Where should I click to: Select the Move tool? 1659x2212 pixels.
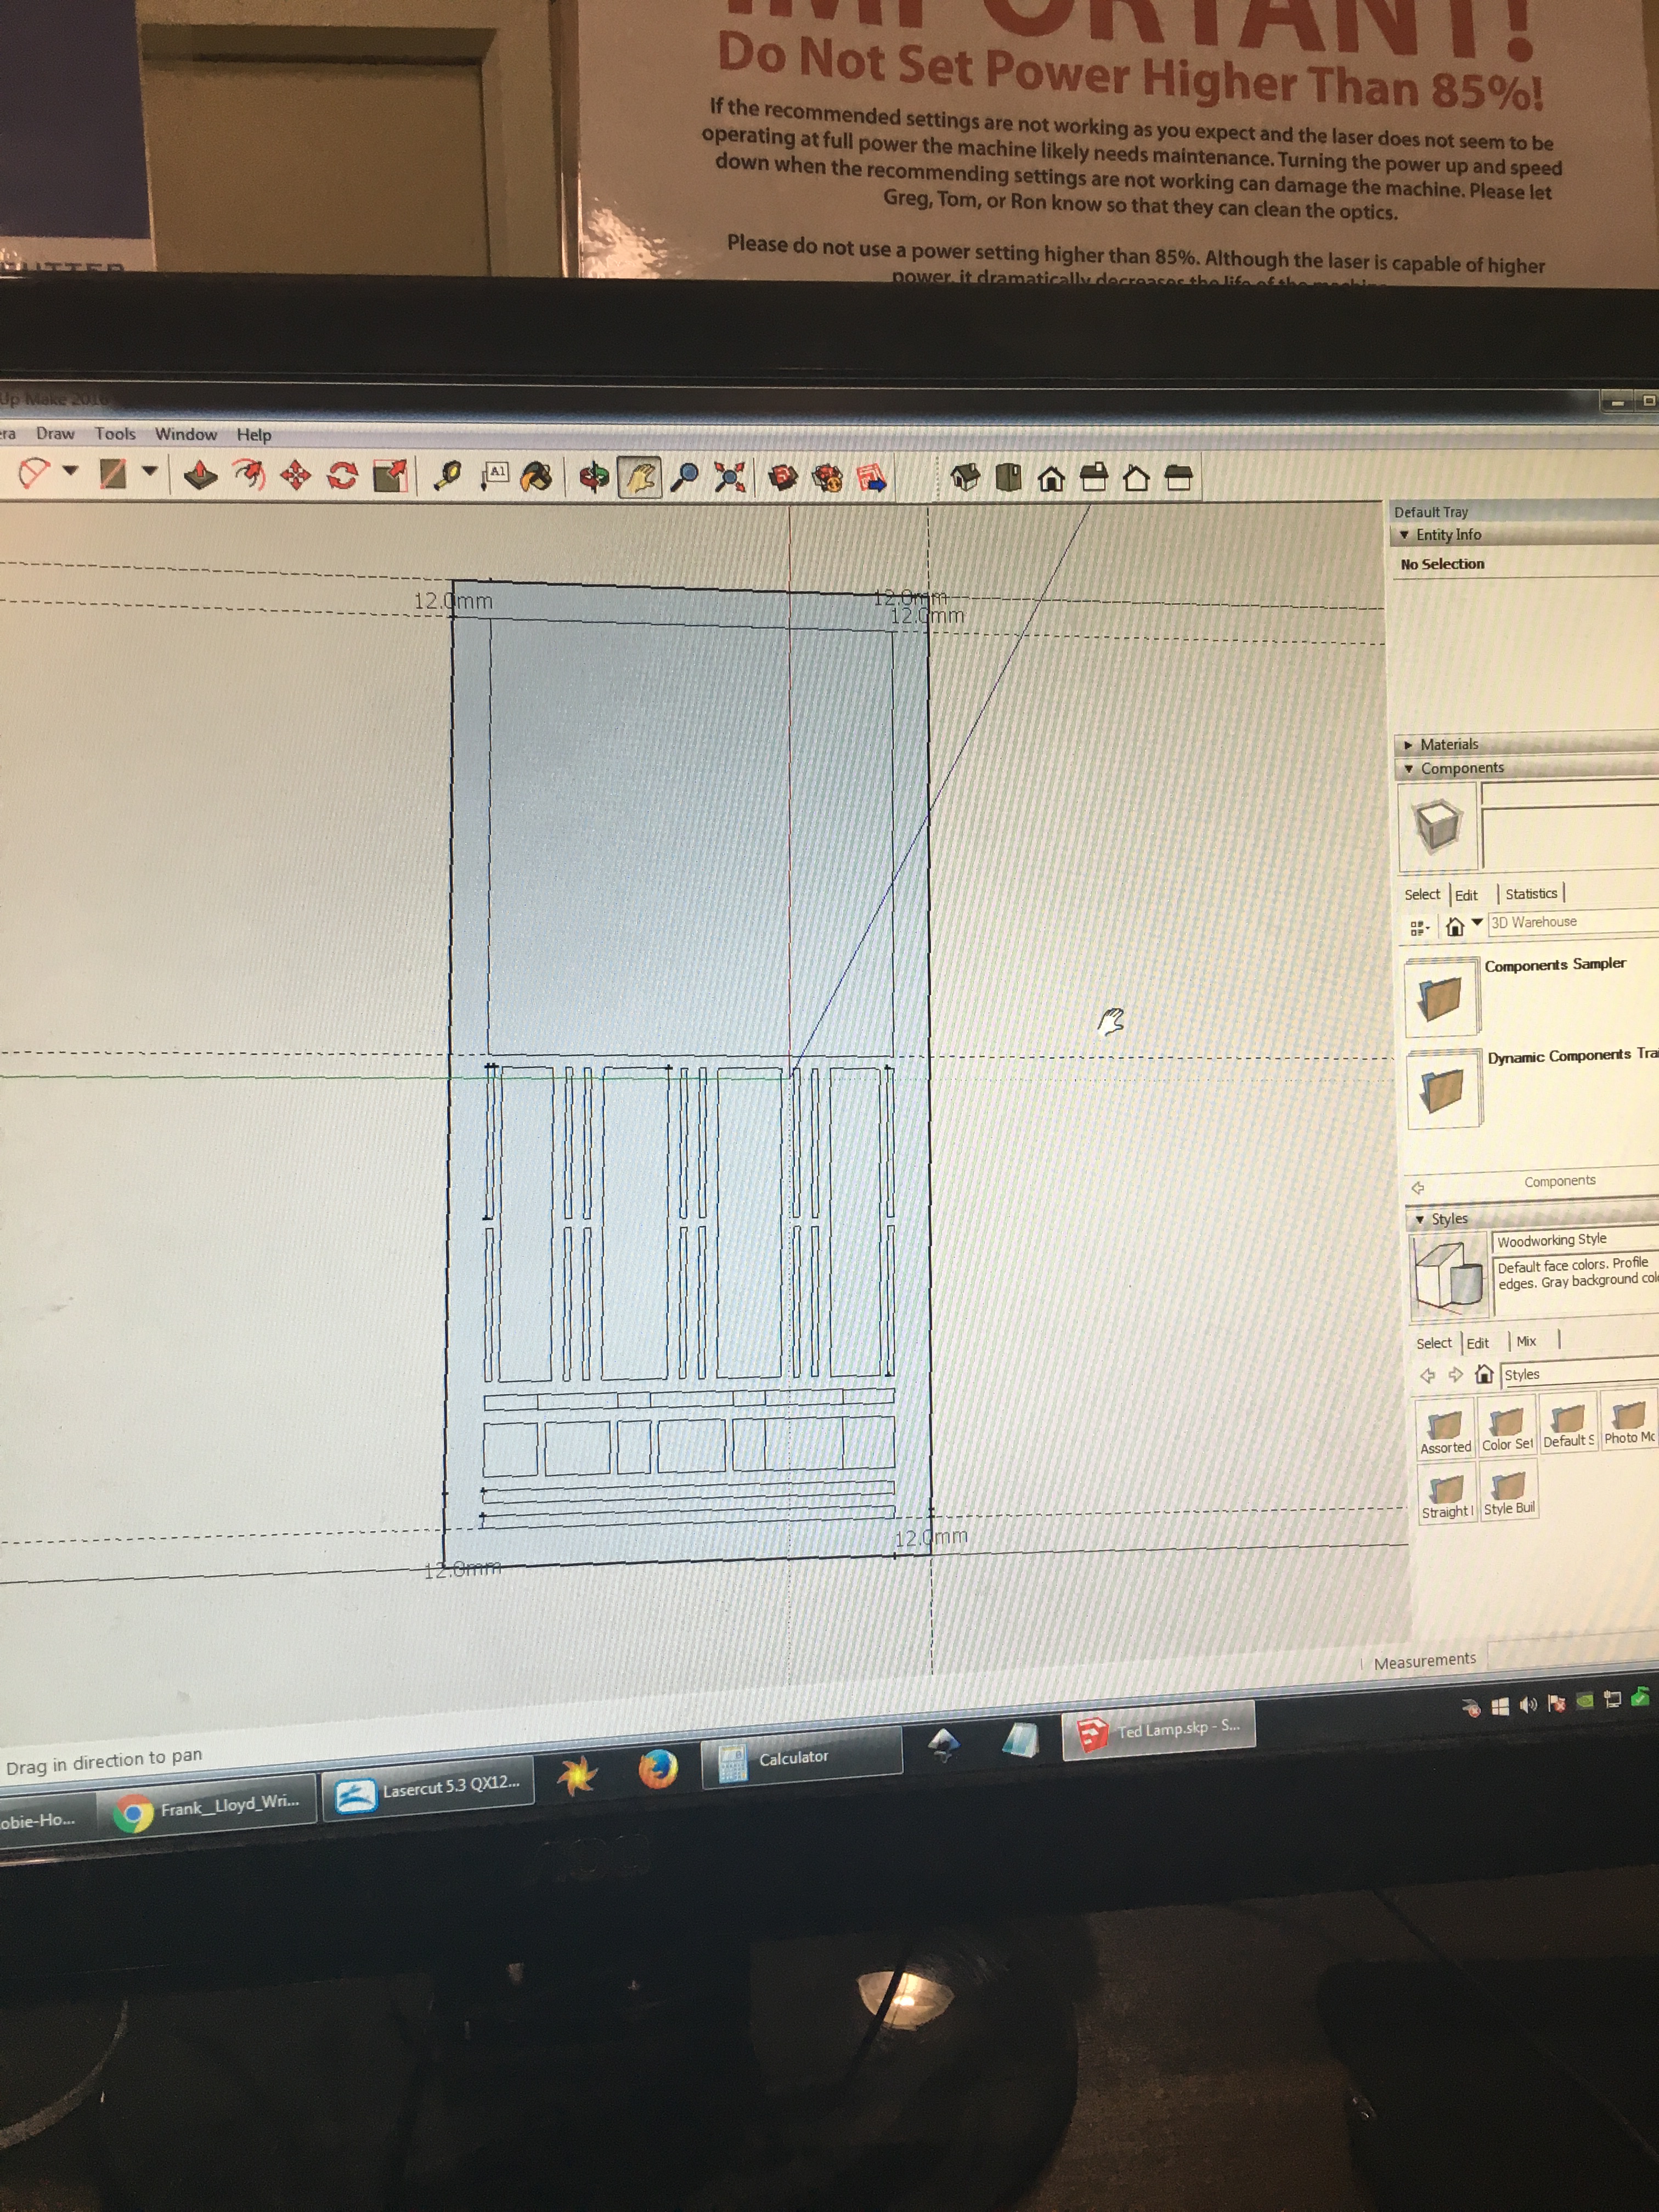(295, 475)
